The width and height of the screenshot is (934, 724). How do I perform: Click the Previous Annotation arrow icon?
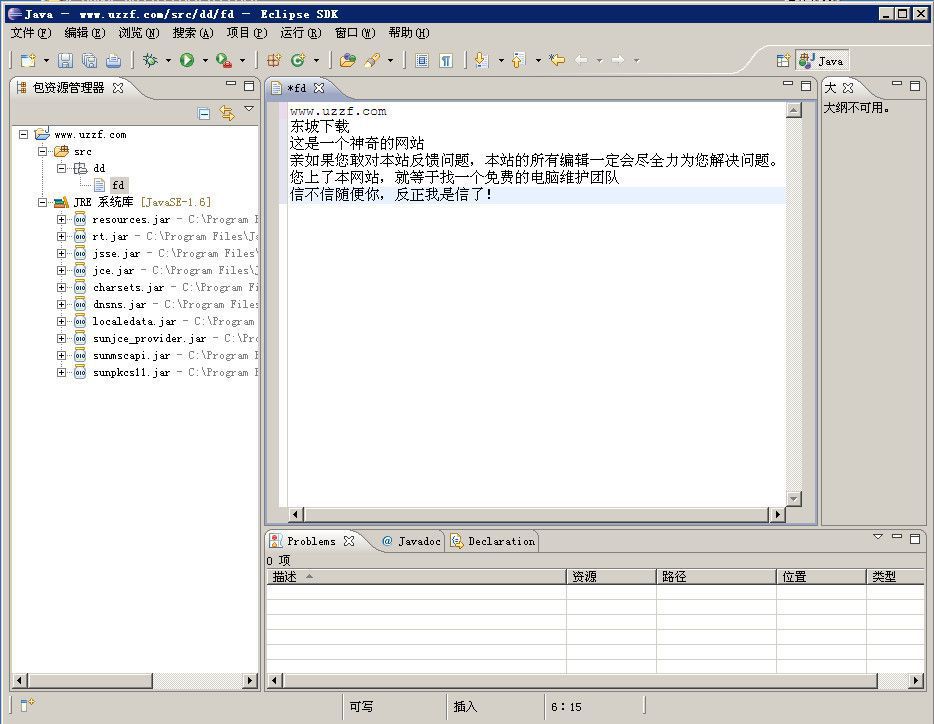coord(518,60)
